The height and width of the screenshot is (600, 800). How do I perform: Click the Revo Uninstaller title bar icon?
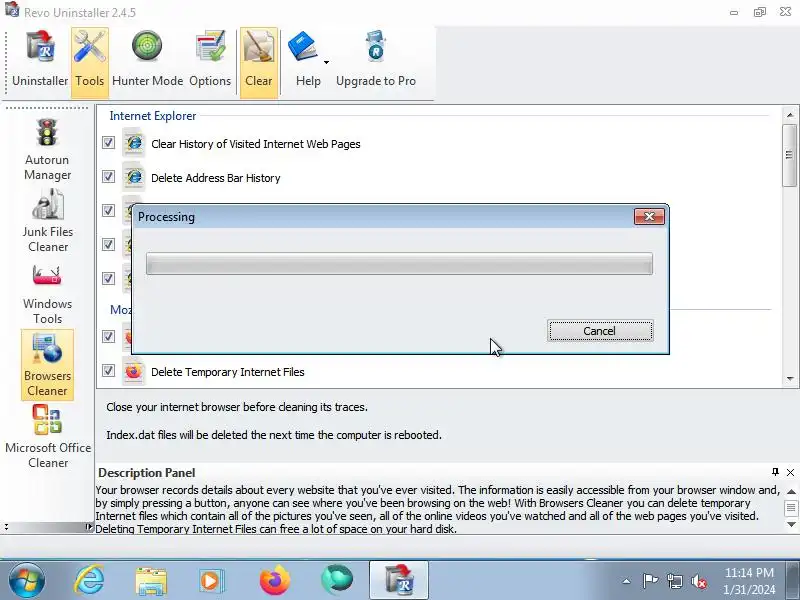point(12,10)
